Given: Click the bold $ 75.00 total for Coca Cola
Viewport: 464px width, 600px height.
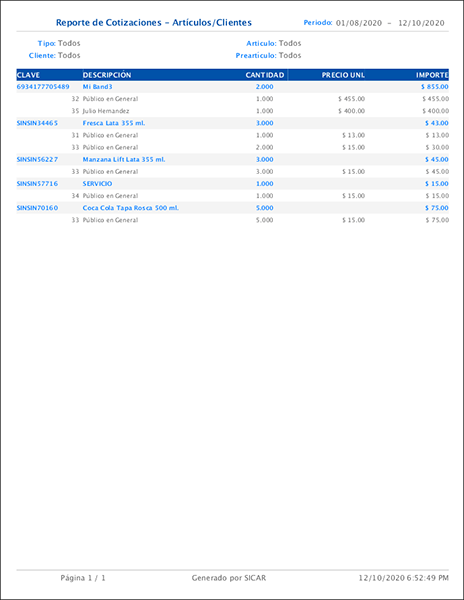Looking at the screenshot, I should (437, 208).
